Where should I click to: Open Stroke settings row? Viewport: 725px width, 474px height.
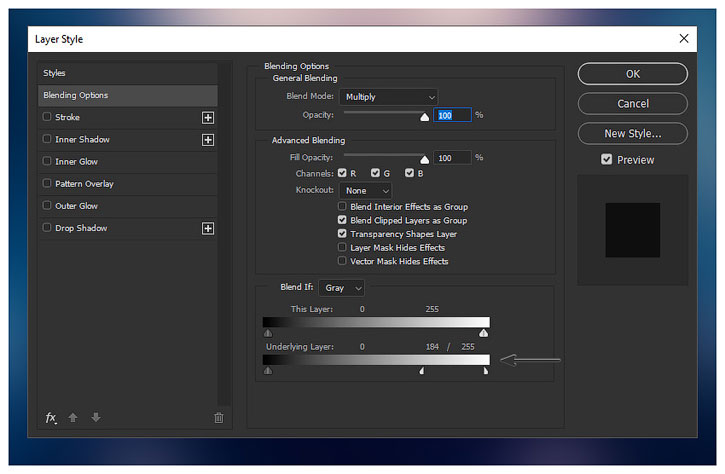tap(128, 117)
